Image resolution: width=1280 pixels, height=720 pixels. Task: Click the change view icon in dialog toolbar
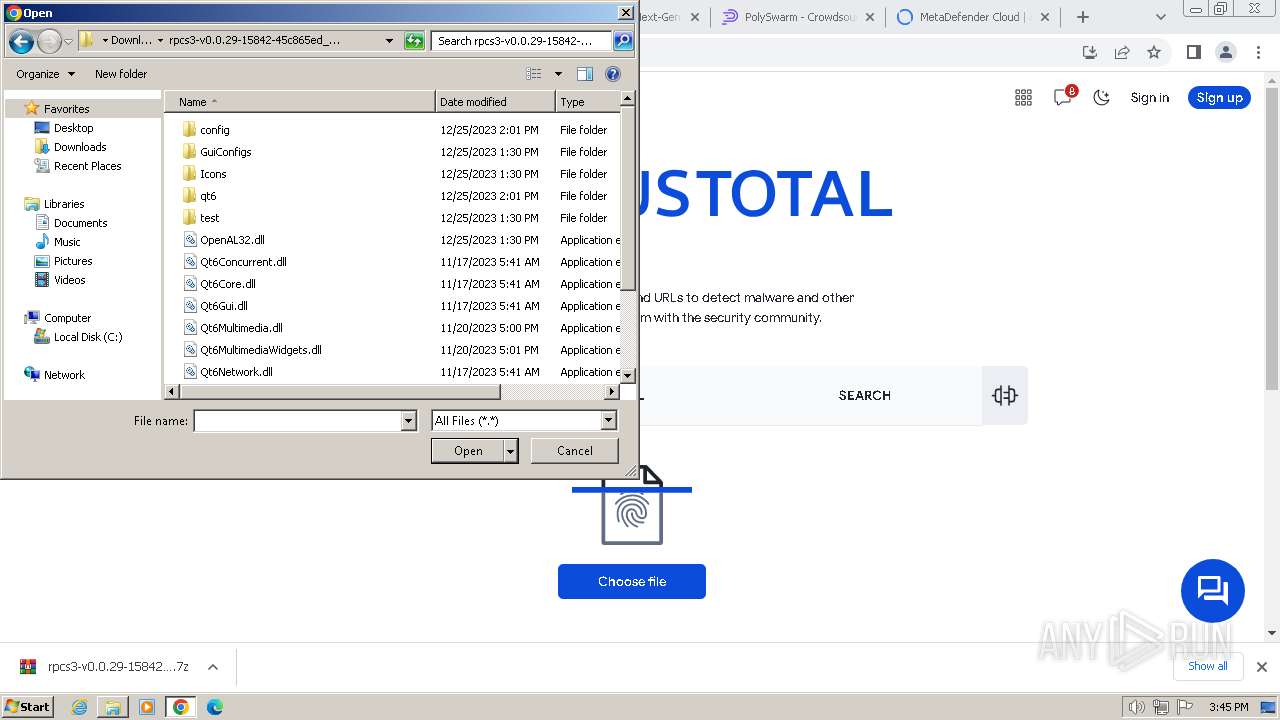[x=534, y=74]
